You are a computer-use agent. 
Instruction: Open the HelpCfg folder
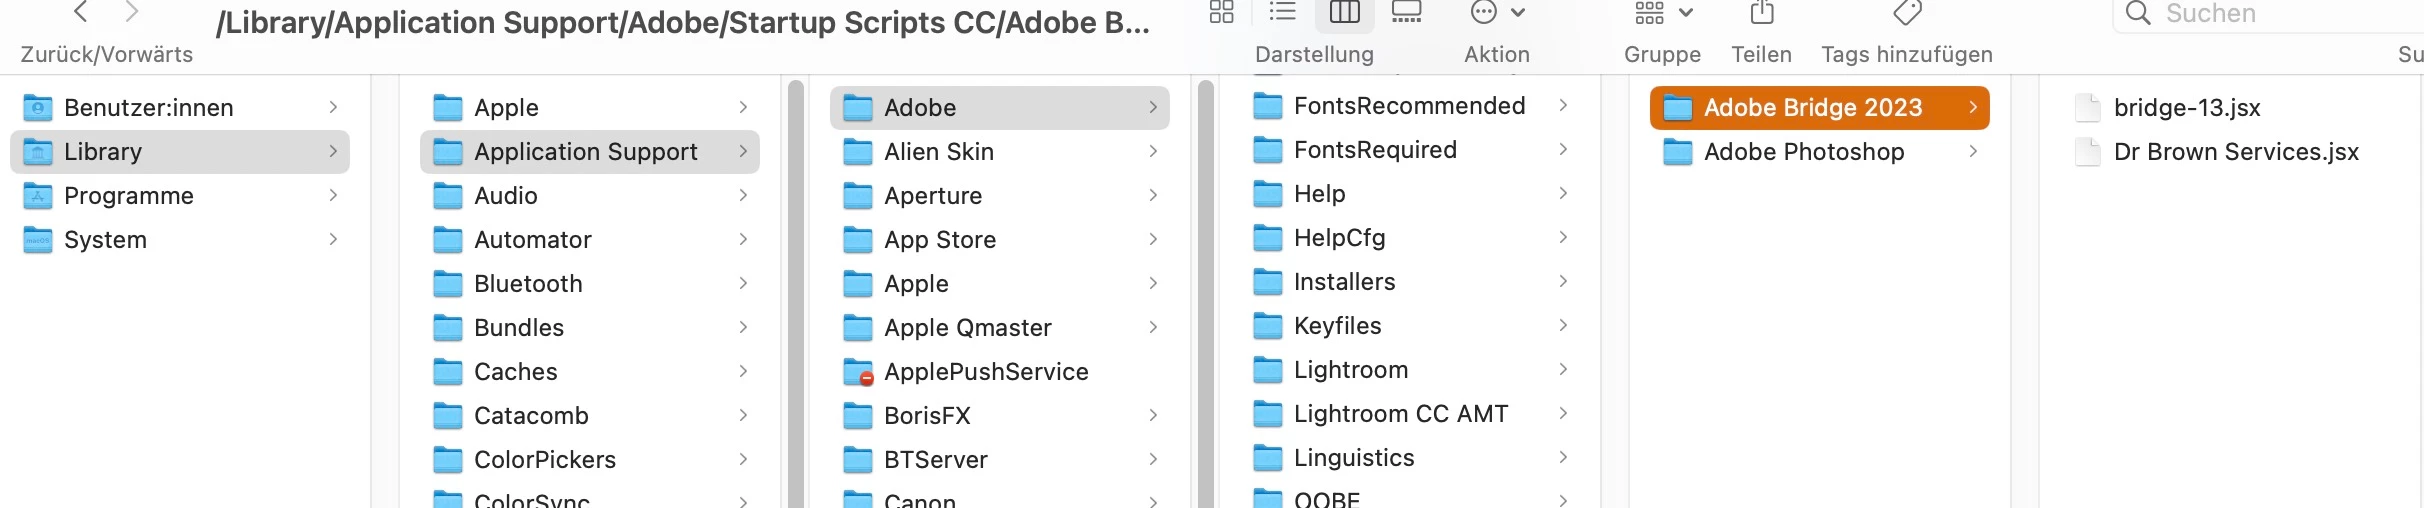[x=1410, y=237]
